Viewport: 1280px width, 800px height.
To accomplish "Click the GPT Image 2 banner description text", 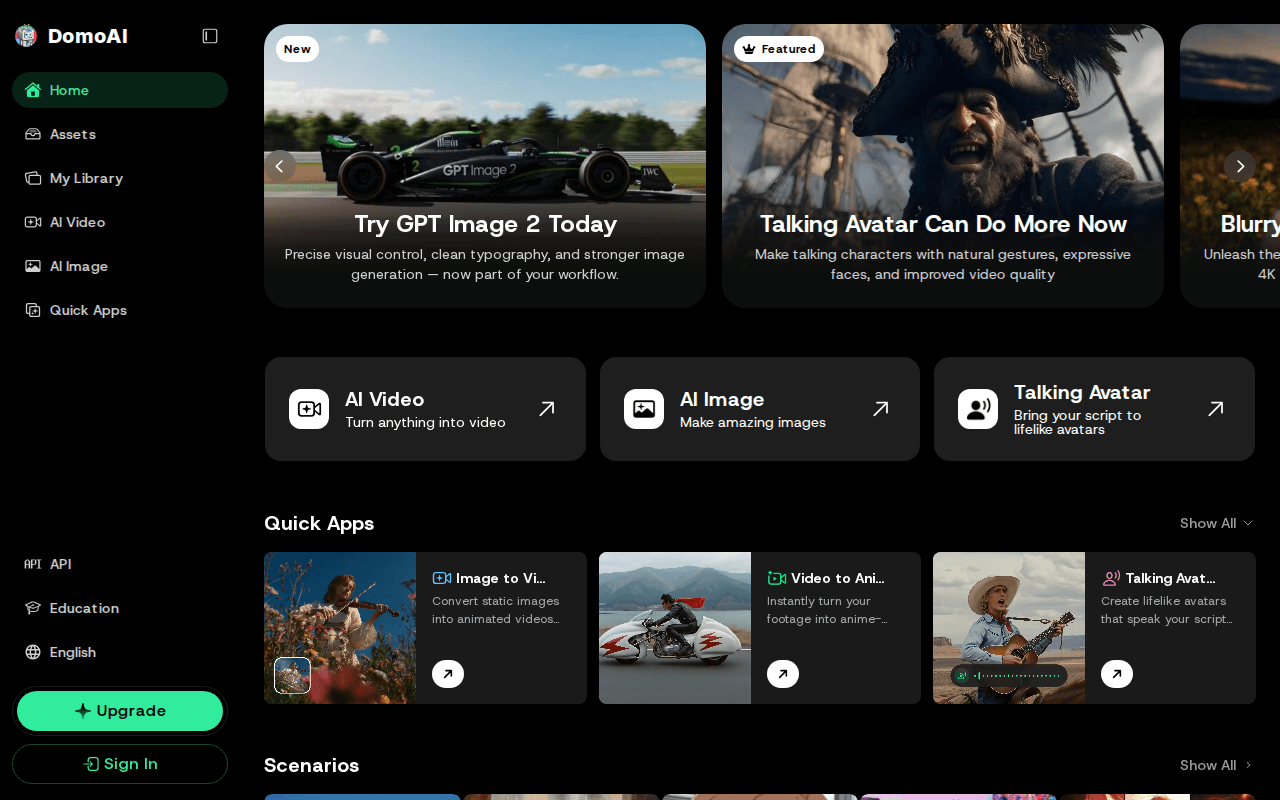I will pos(485,264).
